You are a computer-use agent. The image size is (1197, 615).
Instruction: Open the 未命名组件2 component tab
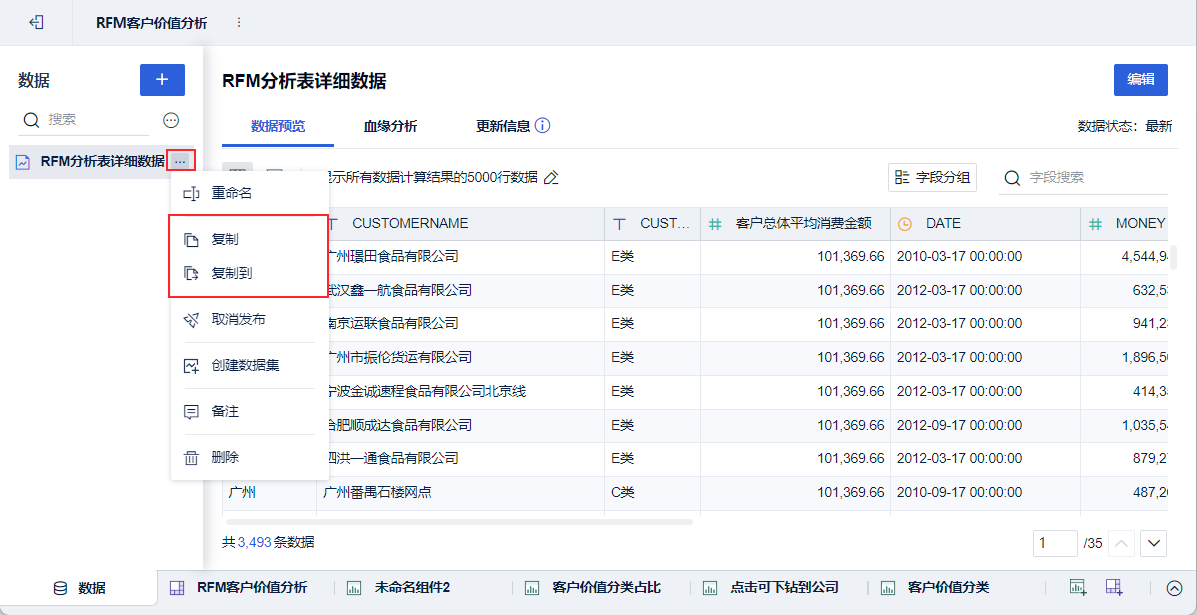tap(398, 588)
